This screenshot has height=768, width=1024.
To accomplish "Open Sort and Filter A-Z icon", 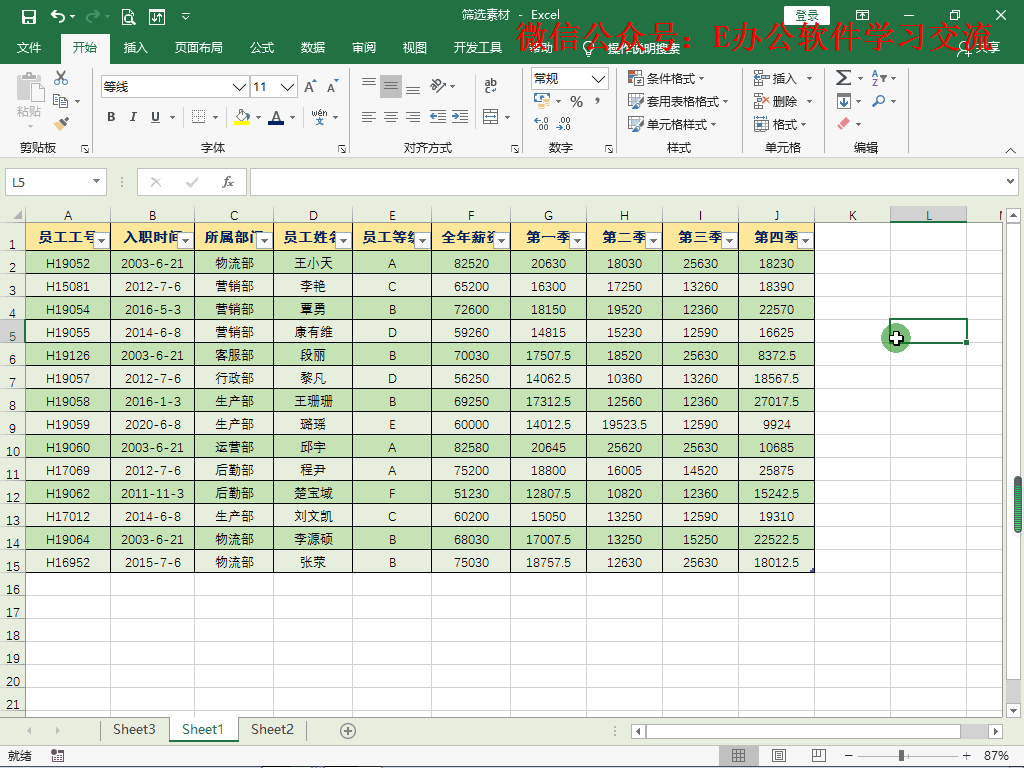I will click(879, 78).
